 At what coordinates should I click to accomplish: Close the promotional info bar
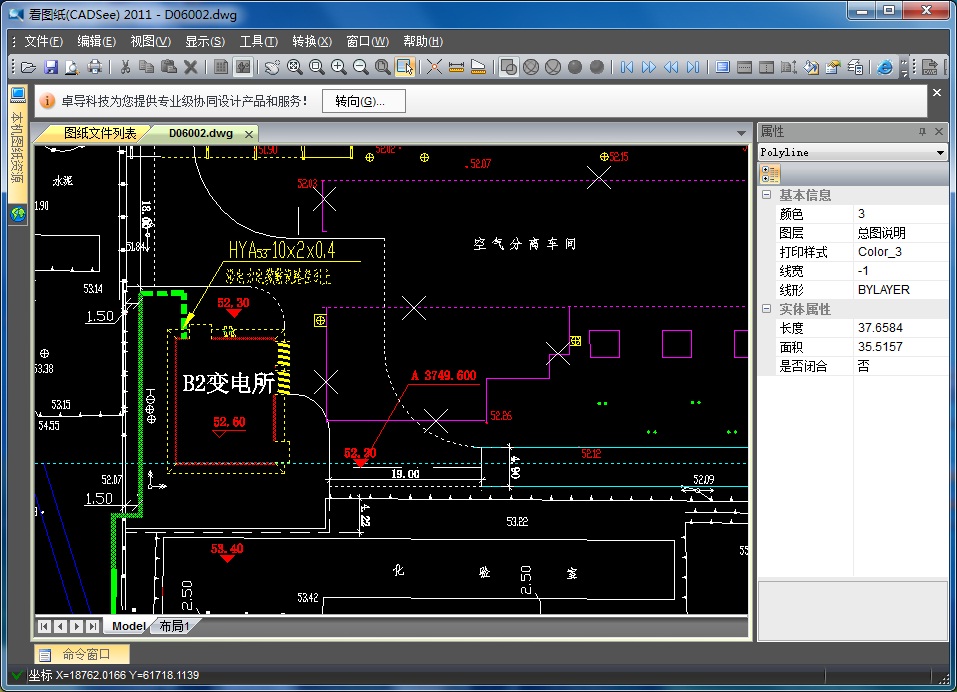(x=937, y=93)
